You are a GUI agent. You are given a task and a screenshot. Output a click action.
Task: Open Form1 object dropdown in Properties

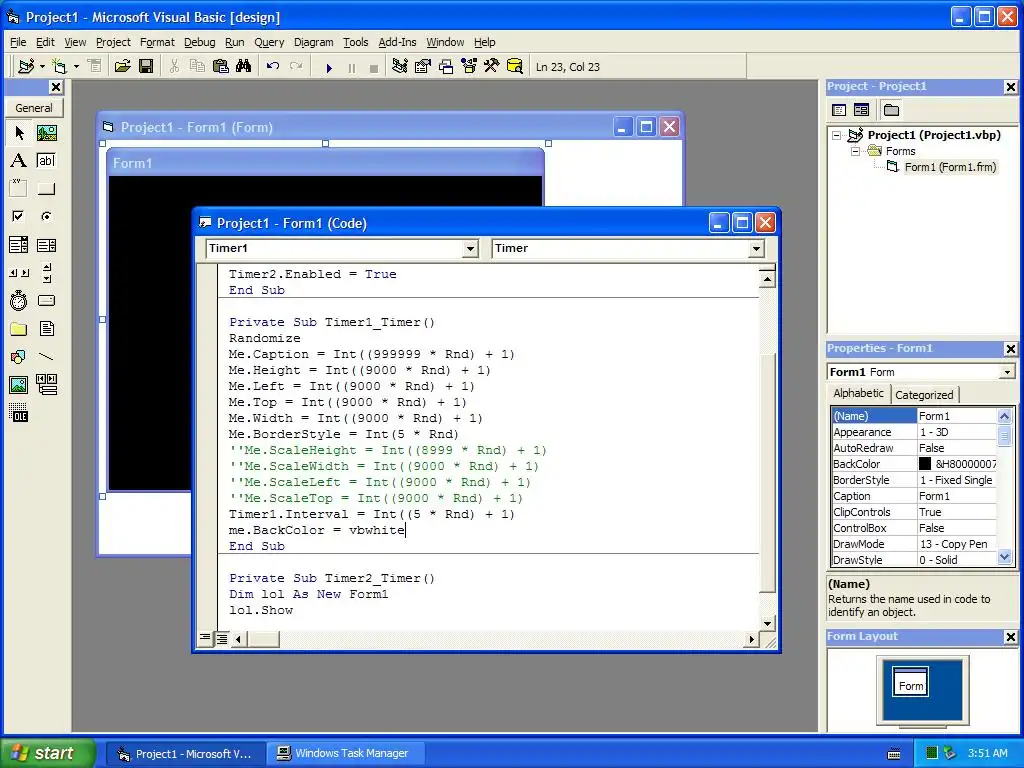[1007, 372]
